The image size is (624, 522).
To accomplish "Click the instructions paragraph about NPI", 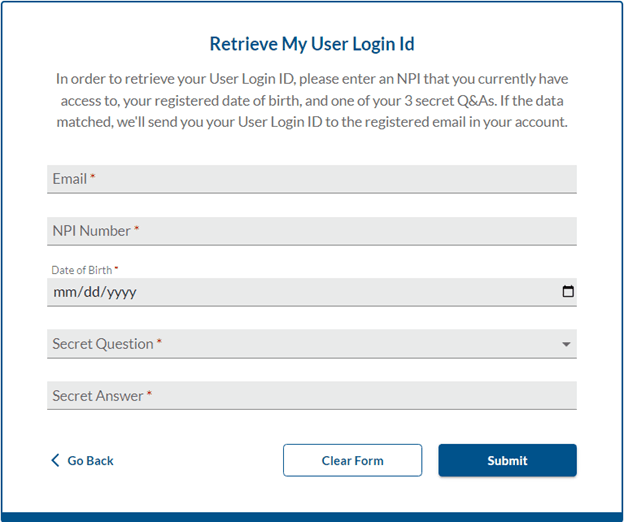I will coord(312,100).
